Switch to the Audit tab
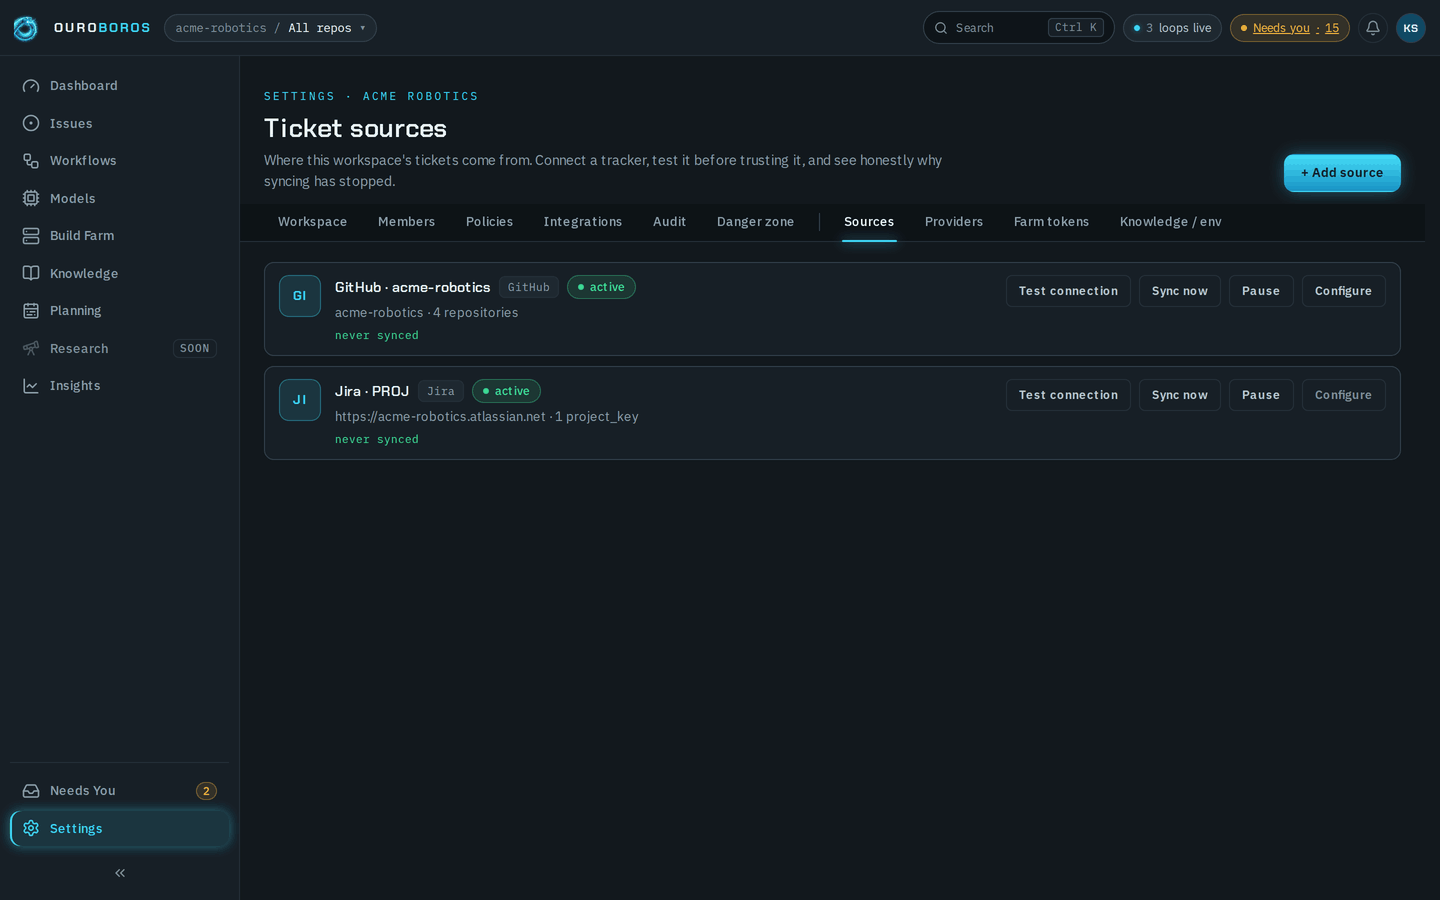1440x900 pixels. (x=670, y=222)
